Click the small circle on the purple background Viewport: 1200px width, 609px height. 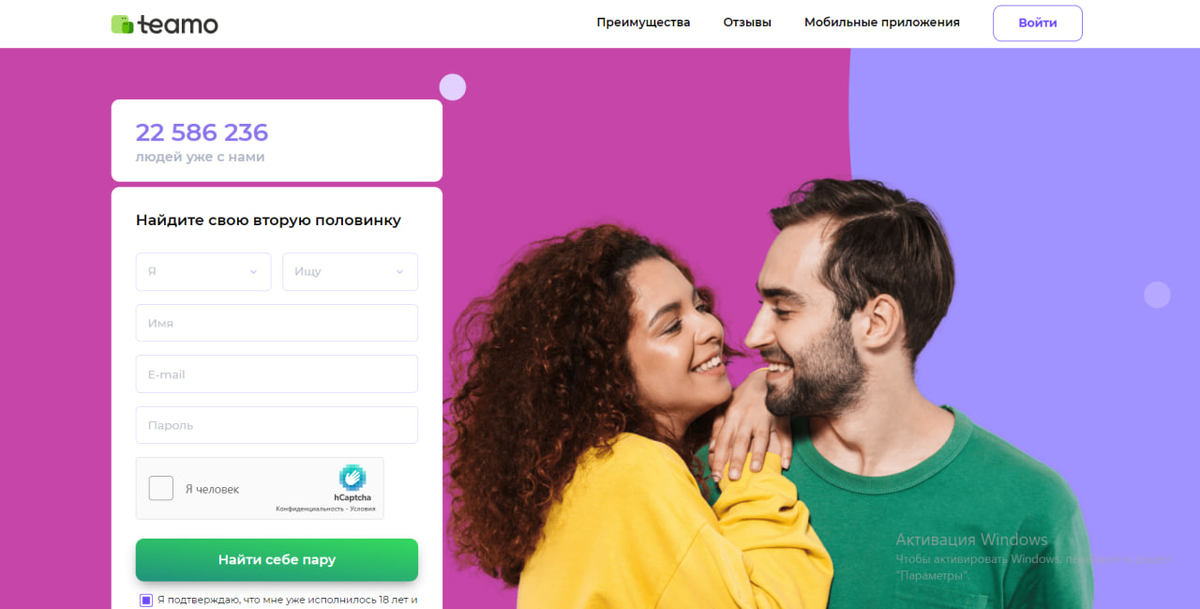coord(1157,294)
